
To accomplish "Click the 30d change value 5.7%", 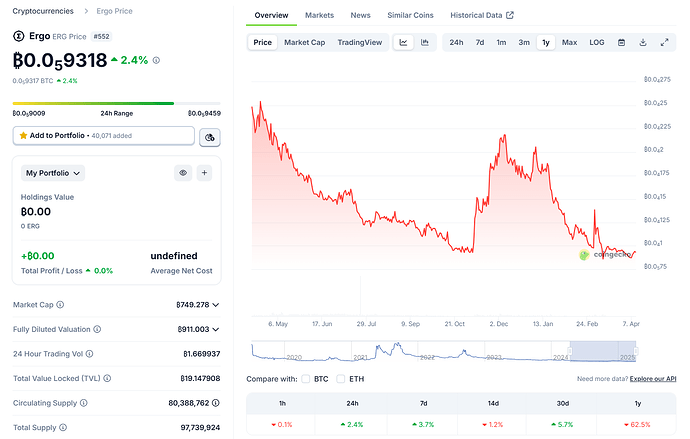I will [x=562, y=424].
